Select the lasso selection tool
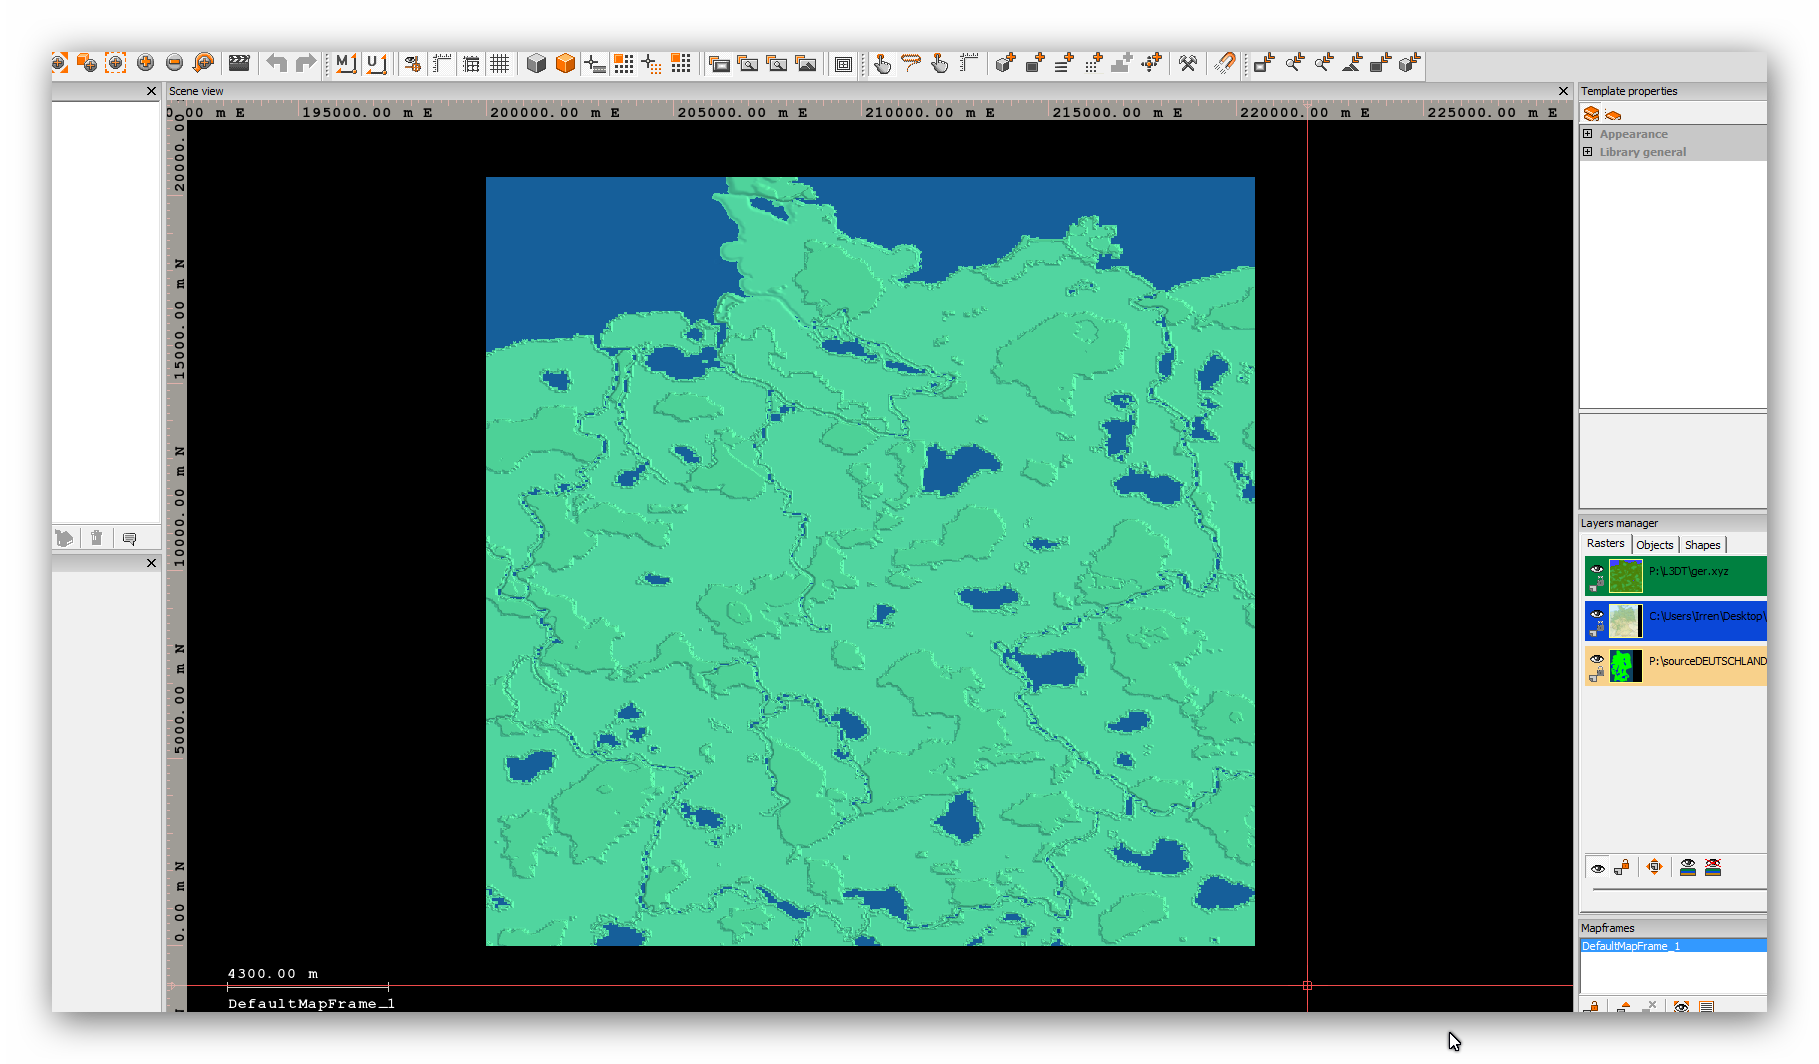1819x1064 pixels. coord(911,64)
